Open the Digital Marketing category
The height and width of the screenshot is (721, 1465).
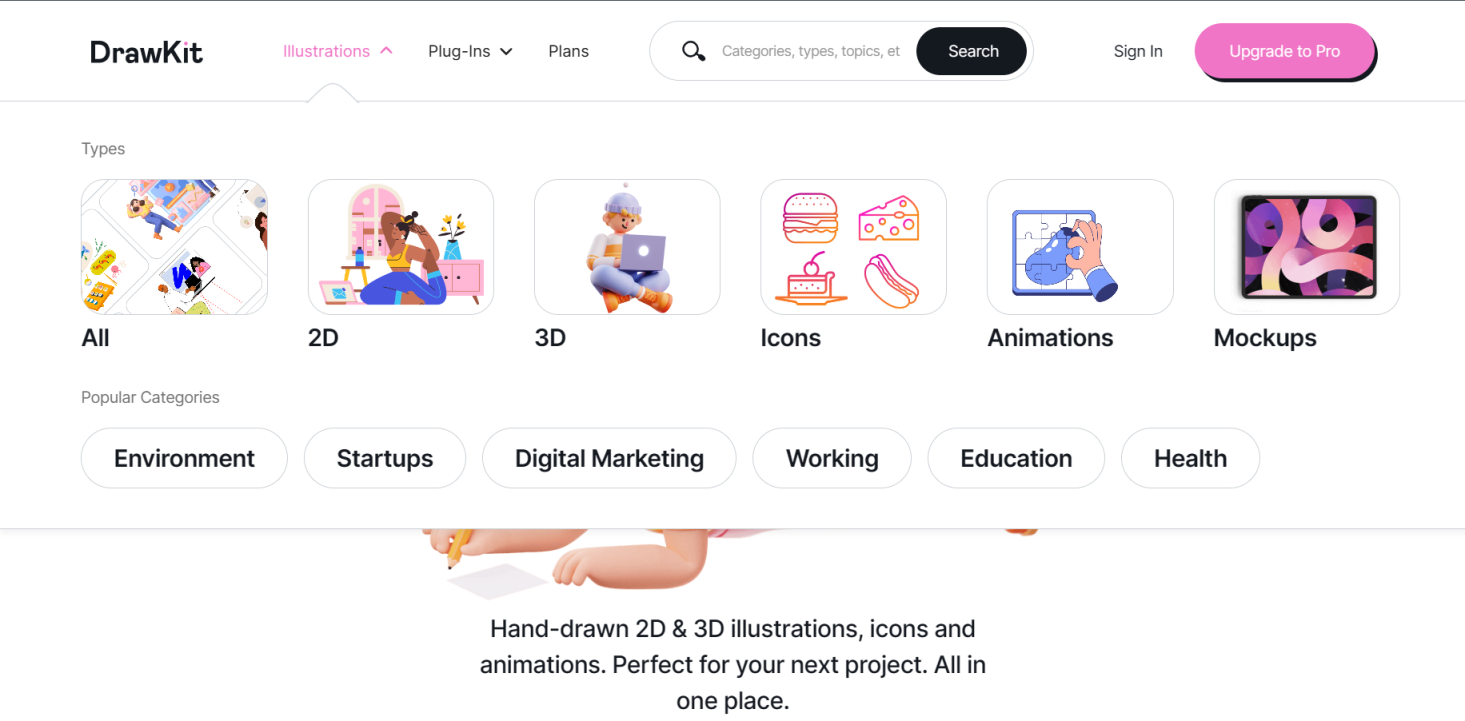point(609,458)
